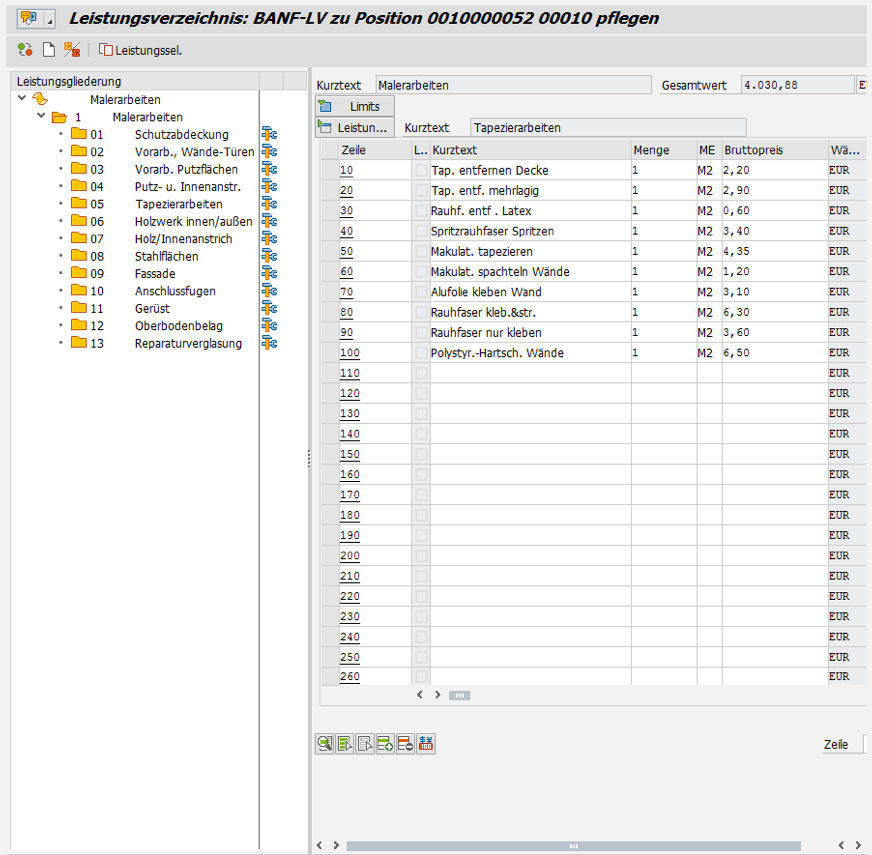
Task: Click the Leistungssel. button
Action: point(140,50)
